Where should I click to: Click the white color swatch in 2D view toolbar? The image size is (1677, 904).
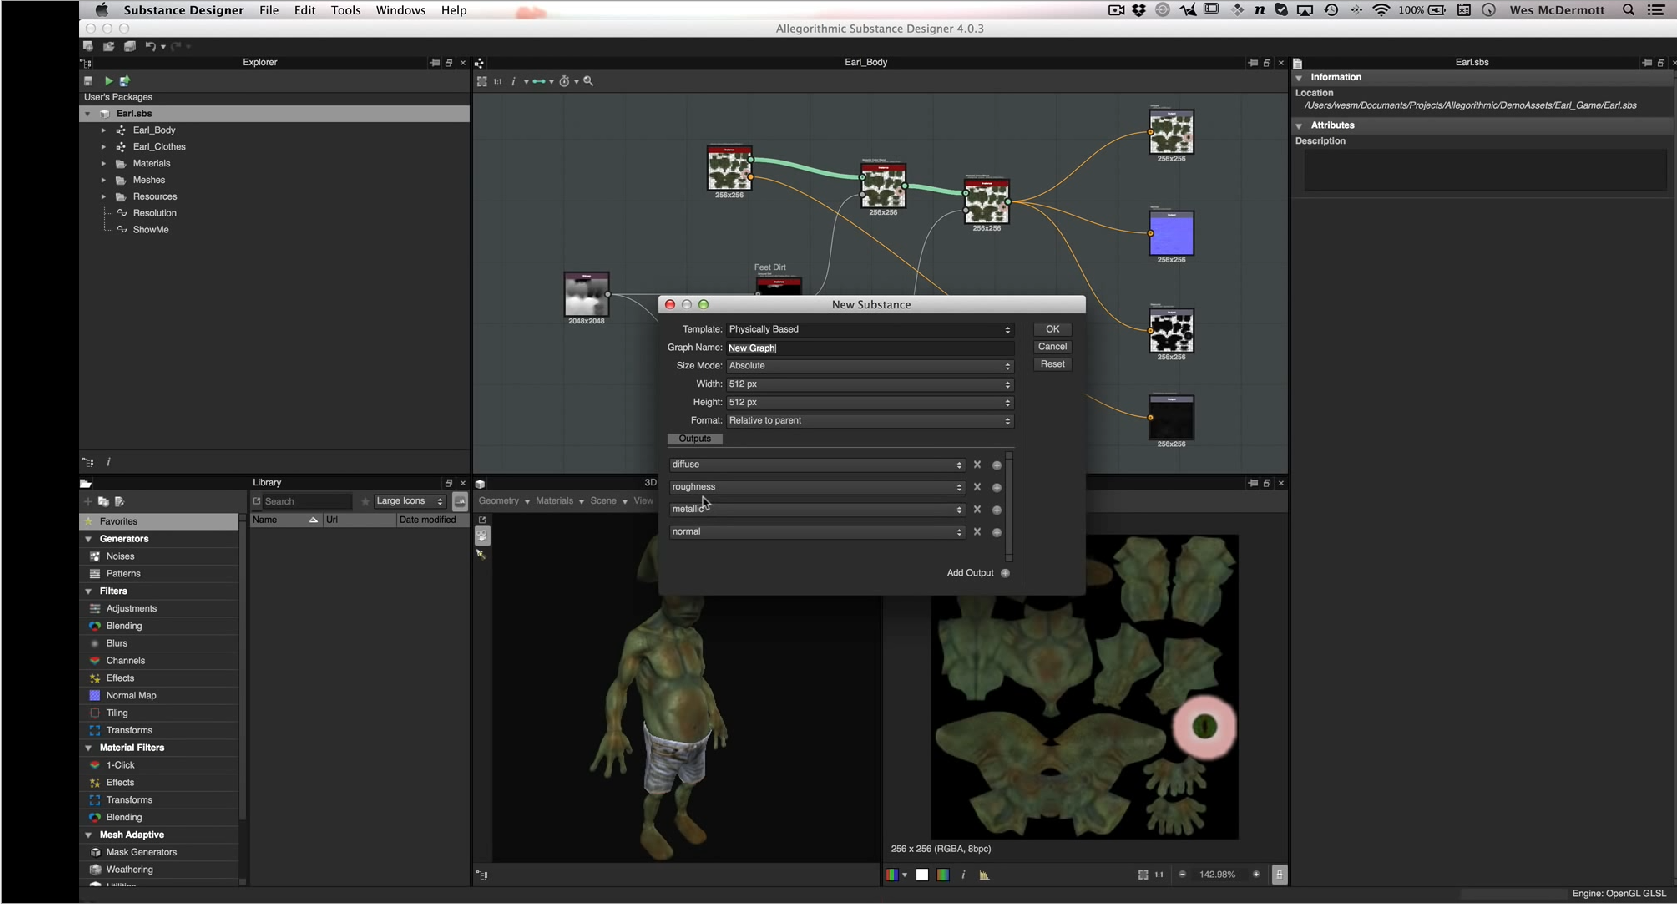tap(922, 875)
